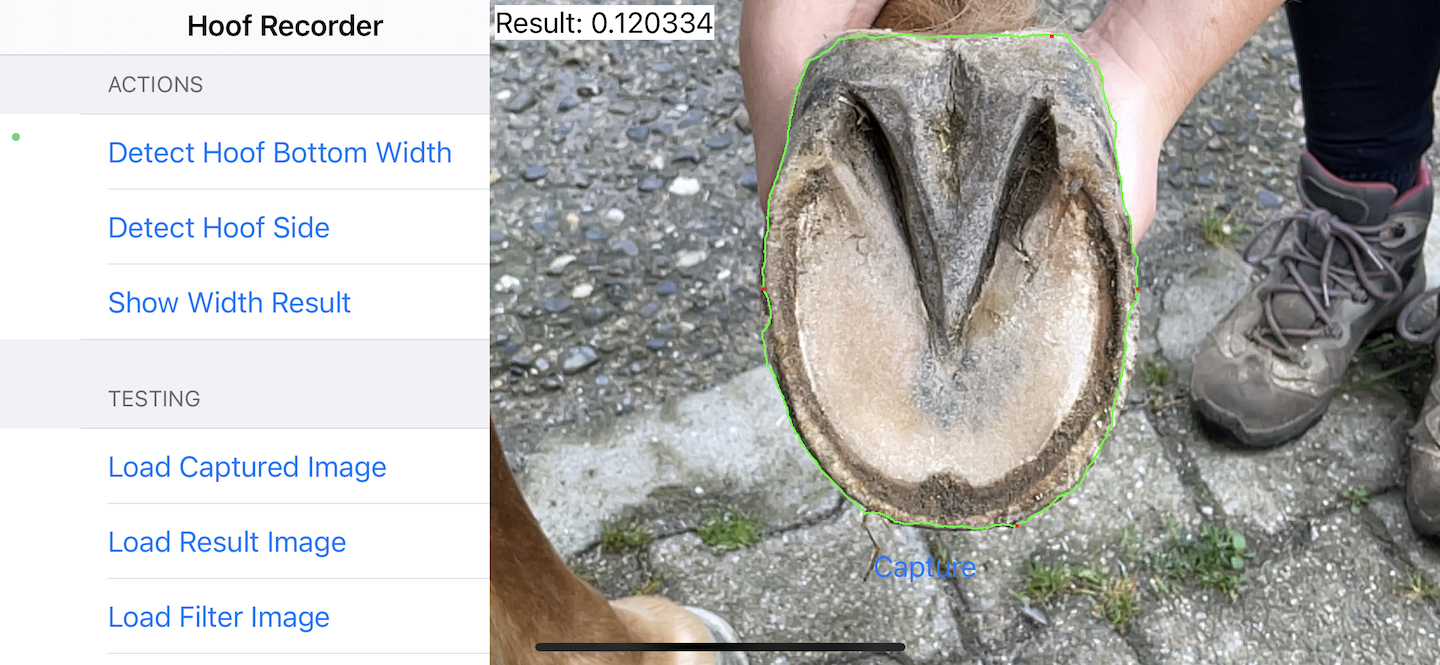Image resolution: width=1440 pixels, height=665 pixels.
Task: Click the Hoof Recorder title
Action: 285,26
